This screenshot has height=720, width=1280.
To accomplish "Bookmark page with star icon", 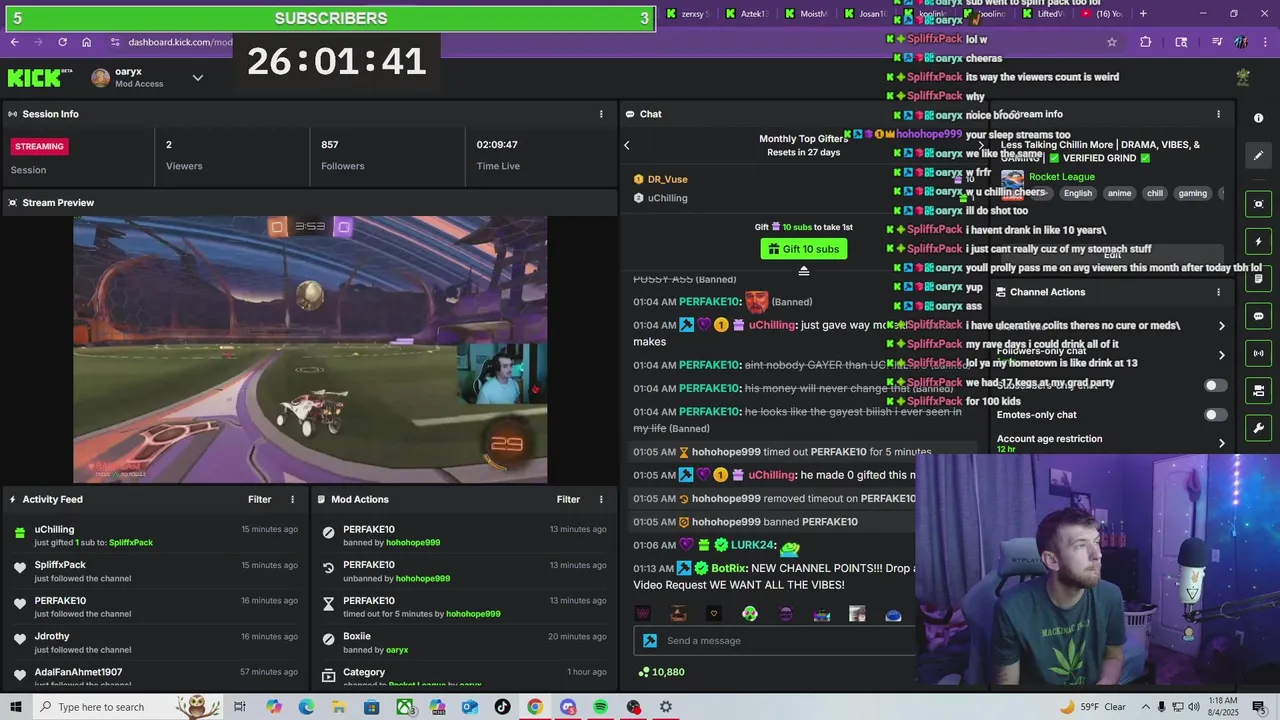I will (x=1112, y=42).
